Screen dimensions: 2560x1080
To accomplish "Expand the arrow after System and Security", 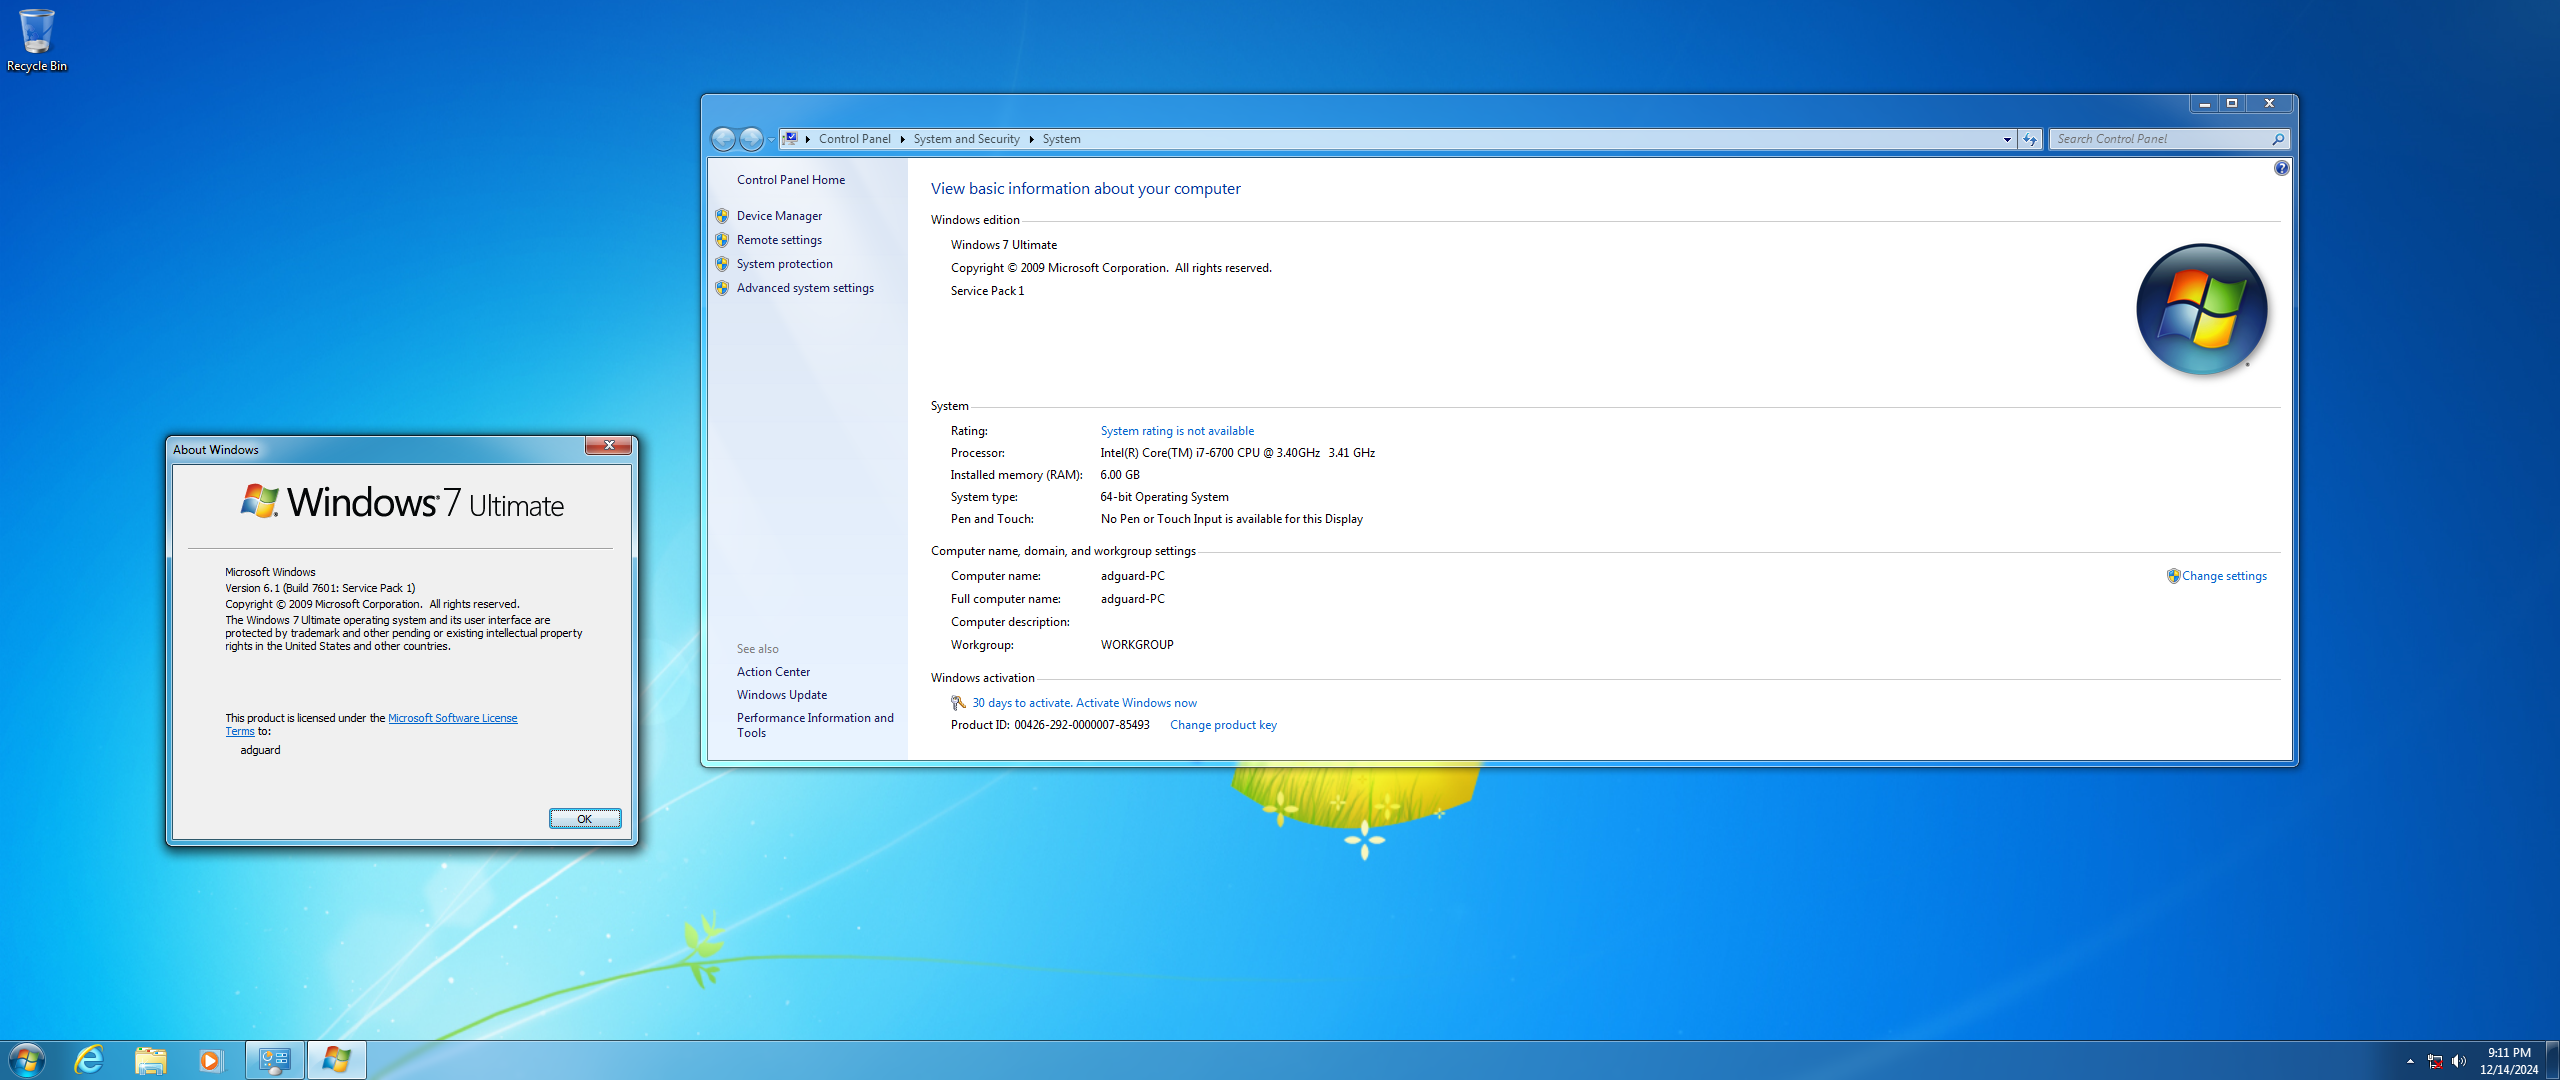I will tap(1031, 140).
